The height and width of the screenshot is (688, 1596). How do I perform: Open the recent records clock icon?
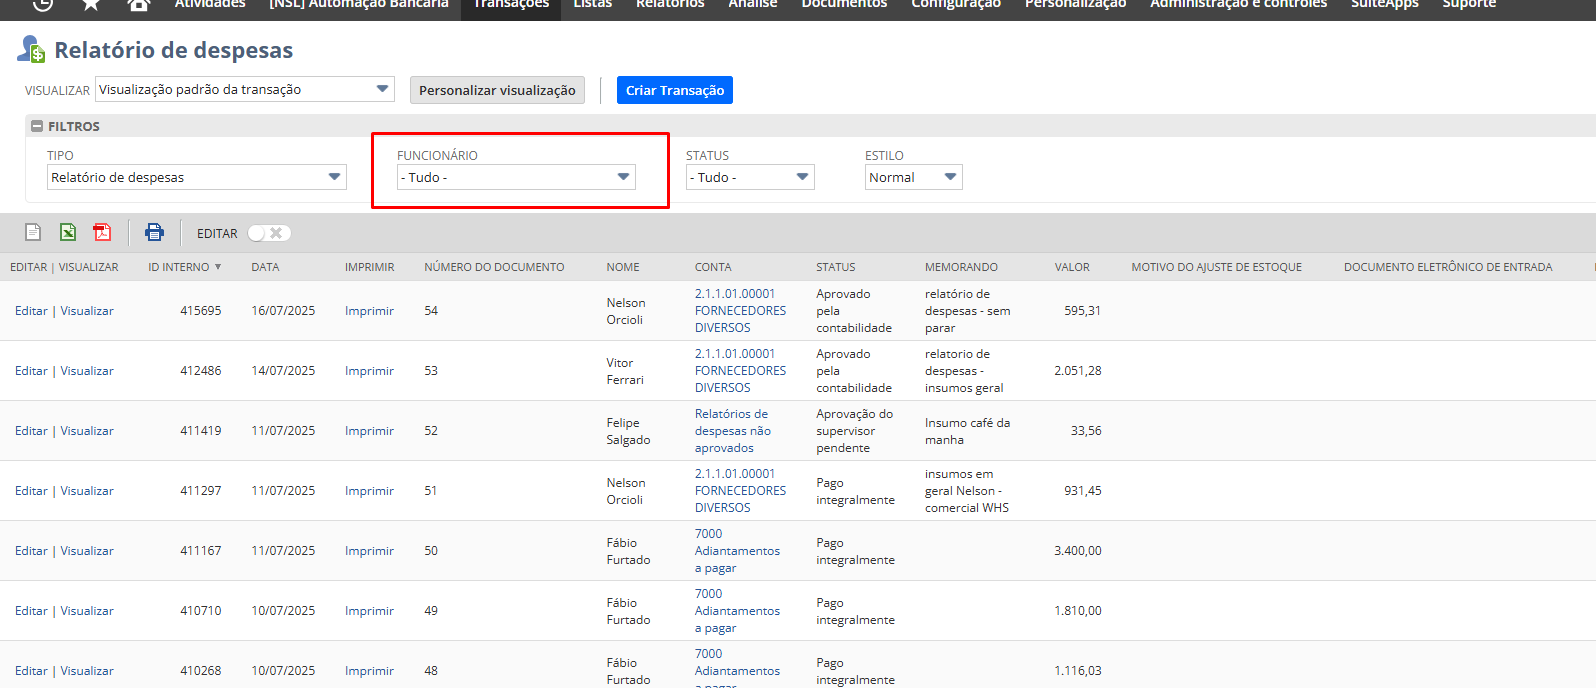pos(42,4)
